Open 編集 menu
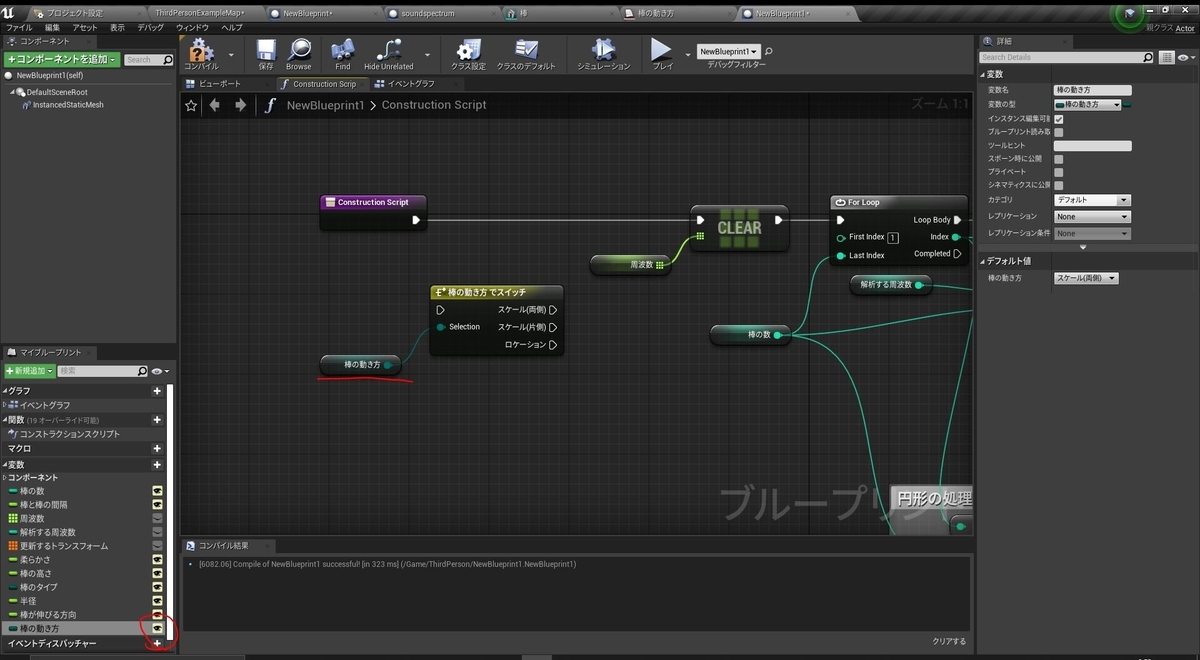Image resolution: width=1200 pixels, height=660 pixels. (x=52, y=28)
